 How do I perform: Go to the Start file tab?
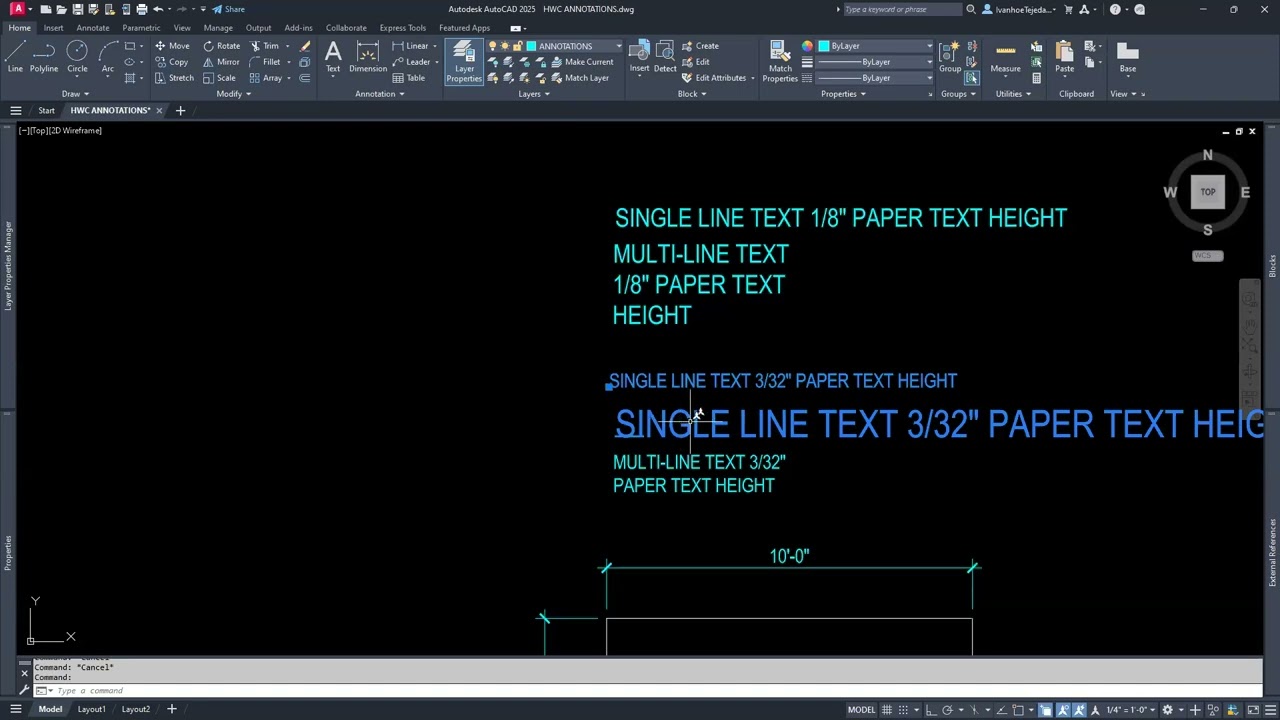point(46,110)
